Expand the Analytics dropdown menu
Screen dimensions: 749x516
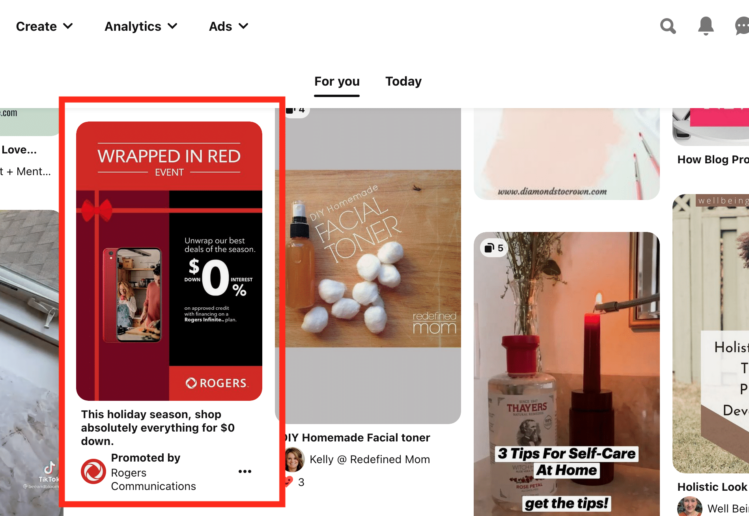point(141,26)
